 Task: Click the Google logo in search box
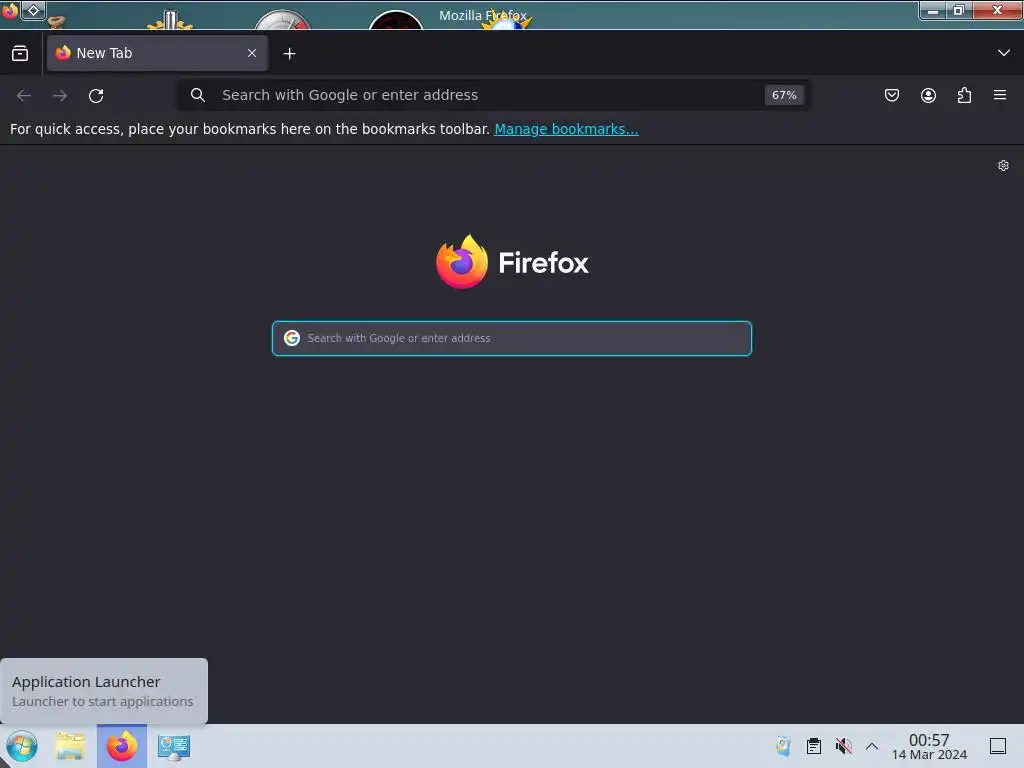click(292, 338)
